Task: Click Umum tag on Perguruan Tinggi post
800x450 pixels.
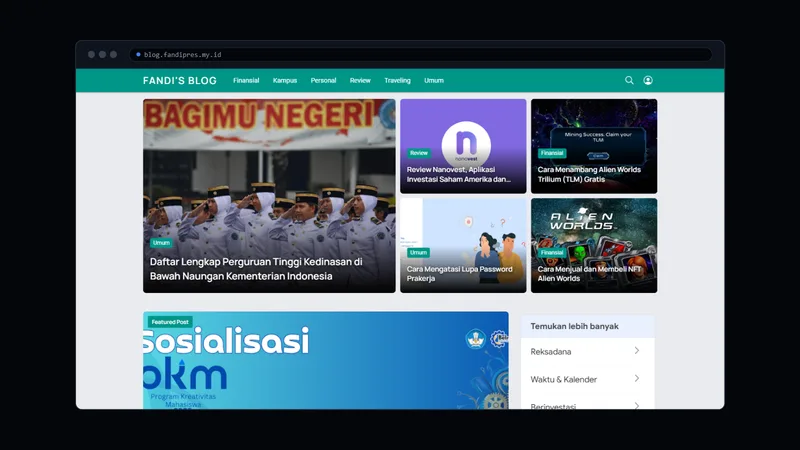Action: (x=161, y=243)
